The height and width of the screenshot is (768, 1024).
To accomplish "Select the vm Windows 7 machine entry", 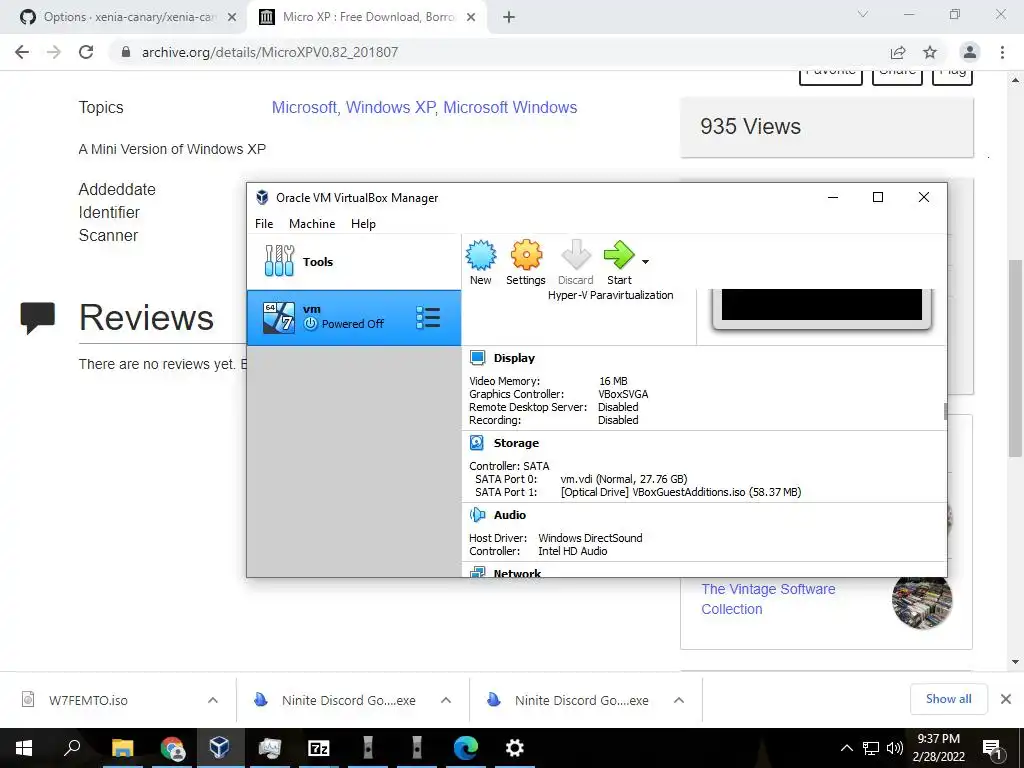I will [354, 317].
